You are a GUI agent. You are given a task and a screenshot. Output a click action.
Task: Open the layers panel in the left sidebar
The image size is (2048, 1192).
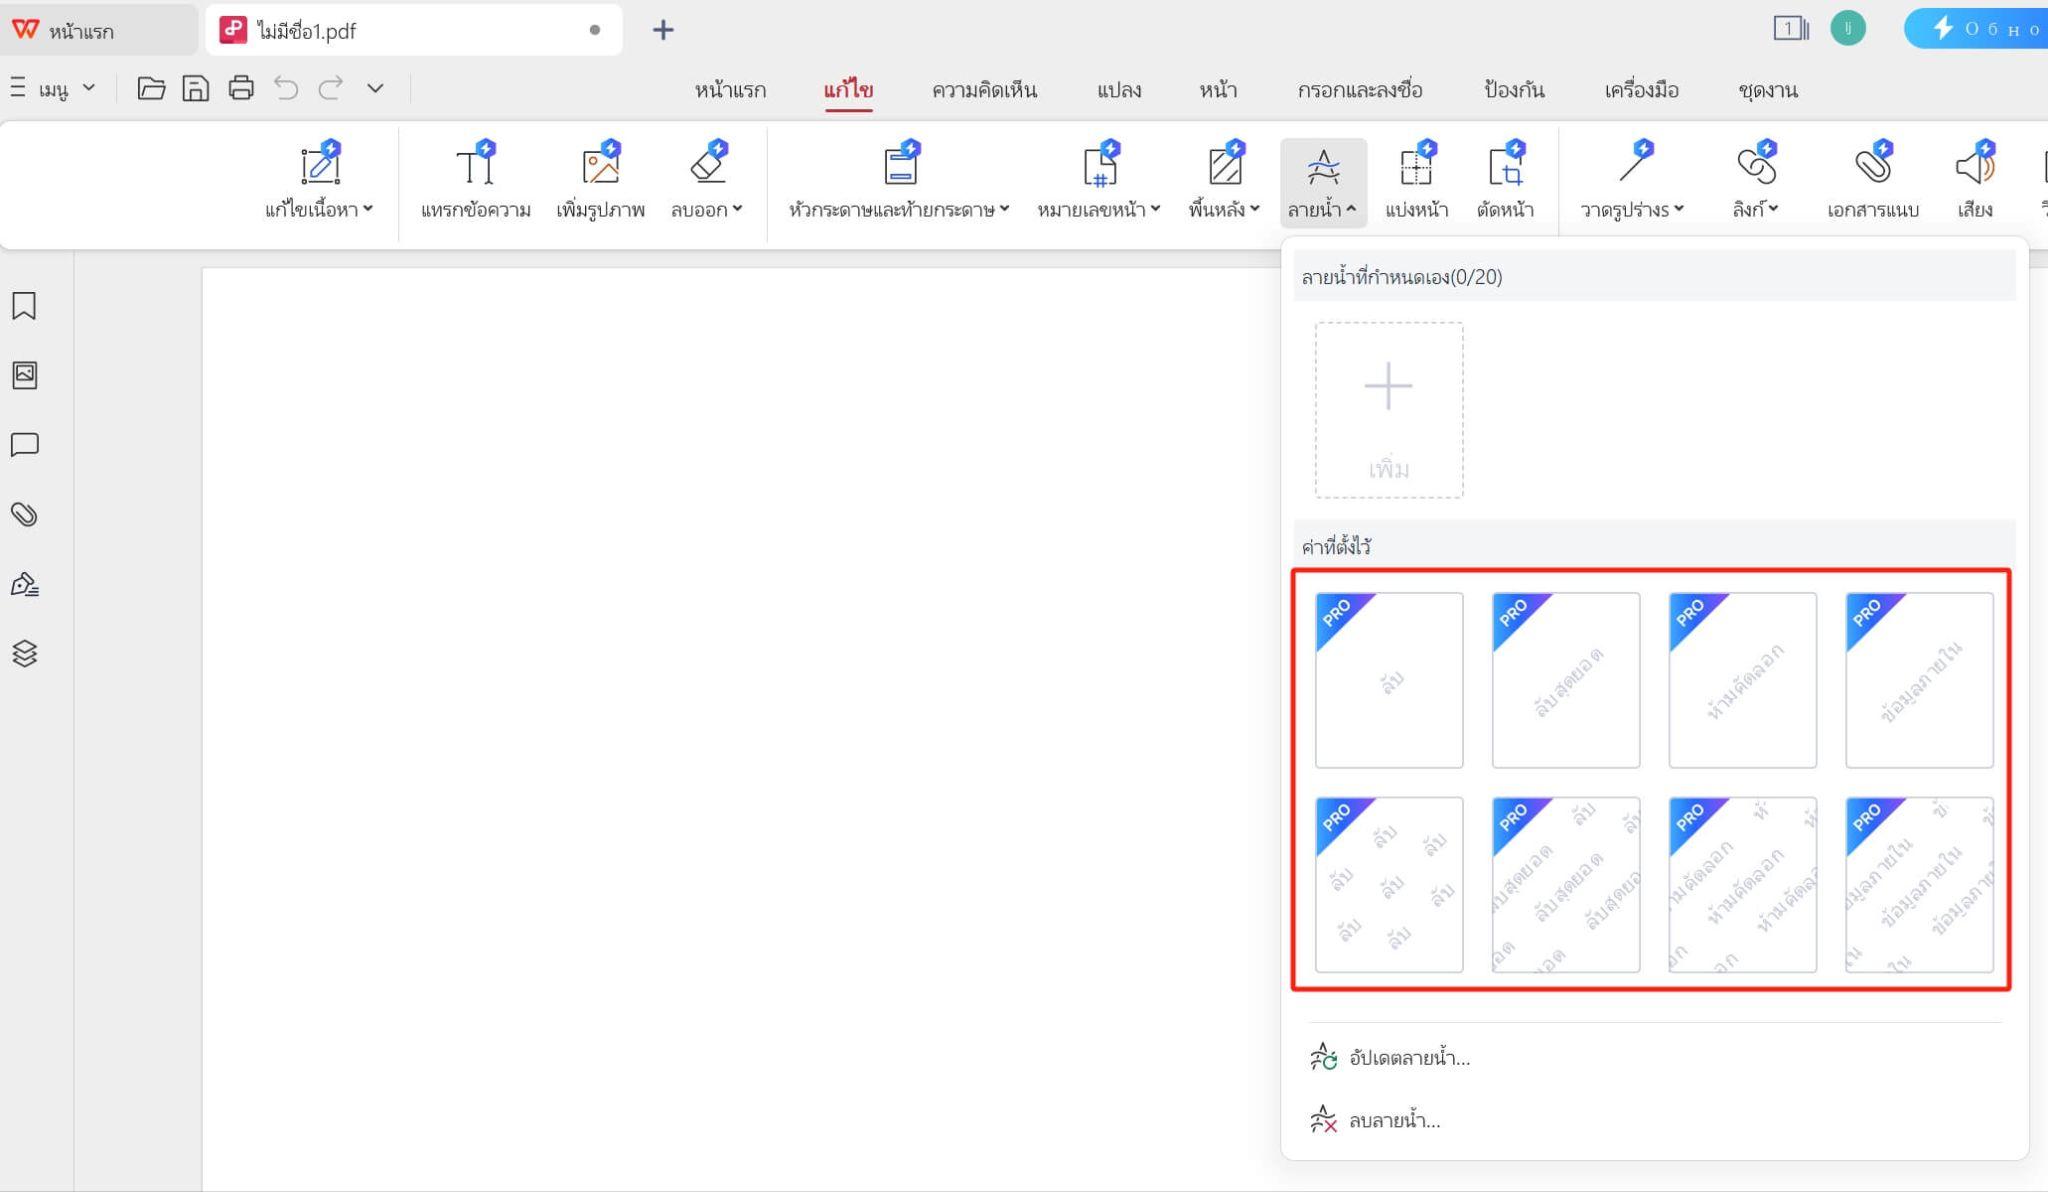[24, 654]
